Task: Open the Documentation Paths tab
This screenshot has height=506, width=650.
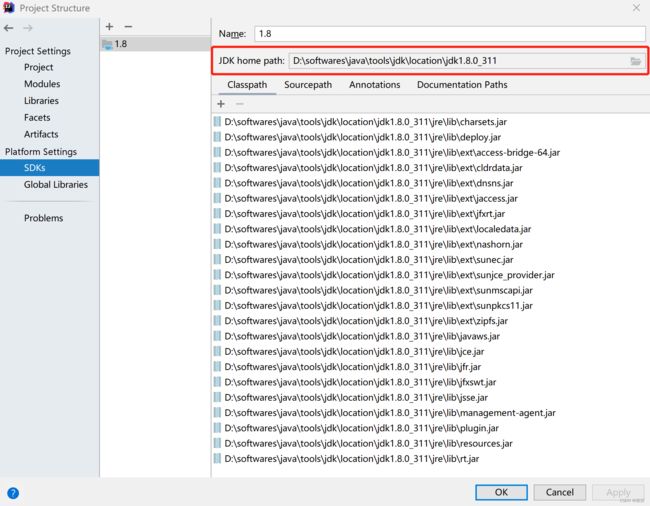Action: click(x=462, y=85)
